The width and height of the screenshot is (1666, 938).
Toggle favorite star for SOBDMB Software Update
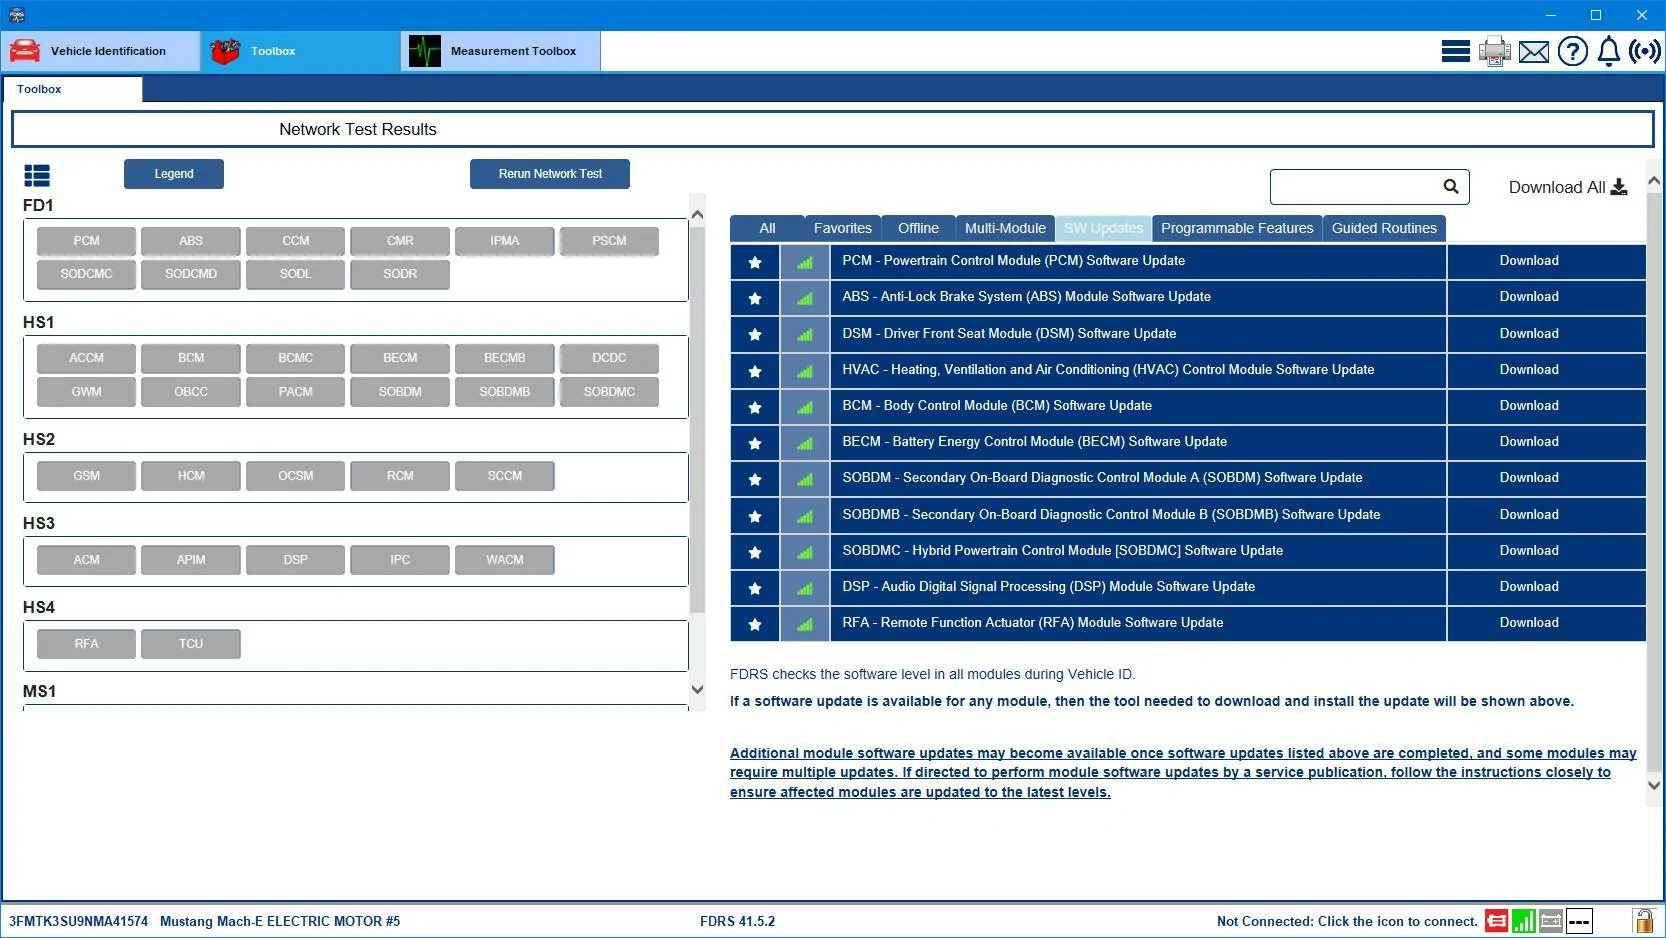(755, 516)
